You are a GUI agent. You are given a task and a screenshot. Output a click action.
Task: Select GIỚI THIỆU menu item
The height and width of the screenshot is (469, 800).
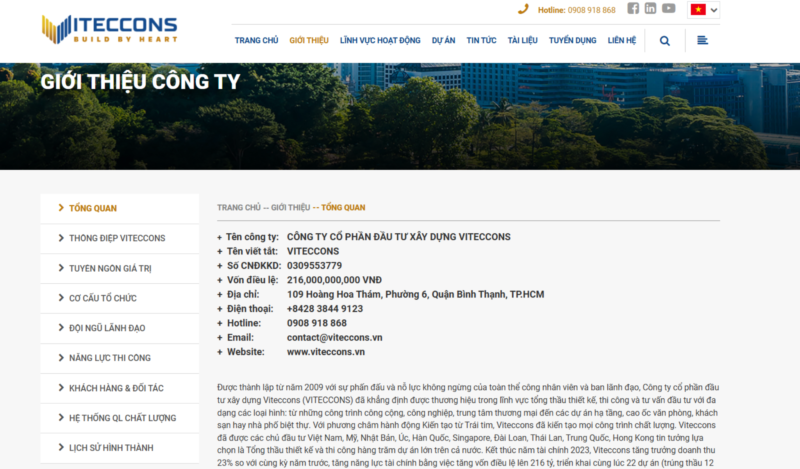pyautogui.click(x=309, y=40)
